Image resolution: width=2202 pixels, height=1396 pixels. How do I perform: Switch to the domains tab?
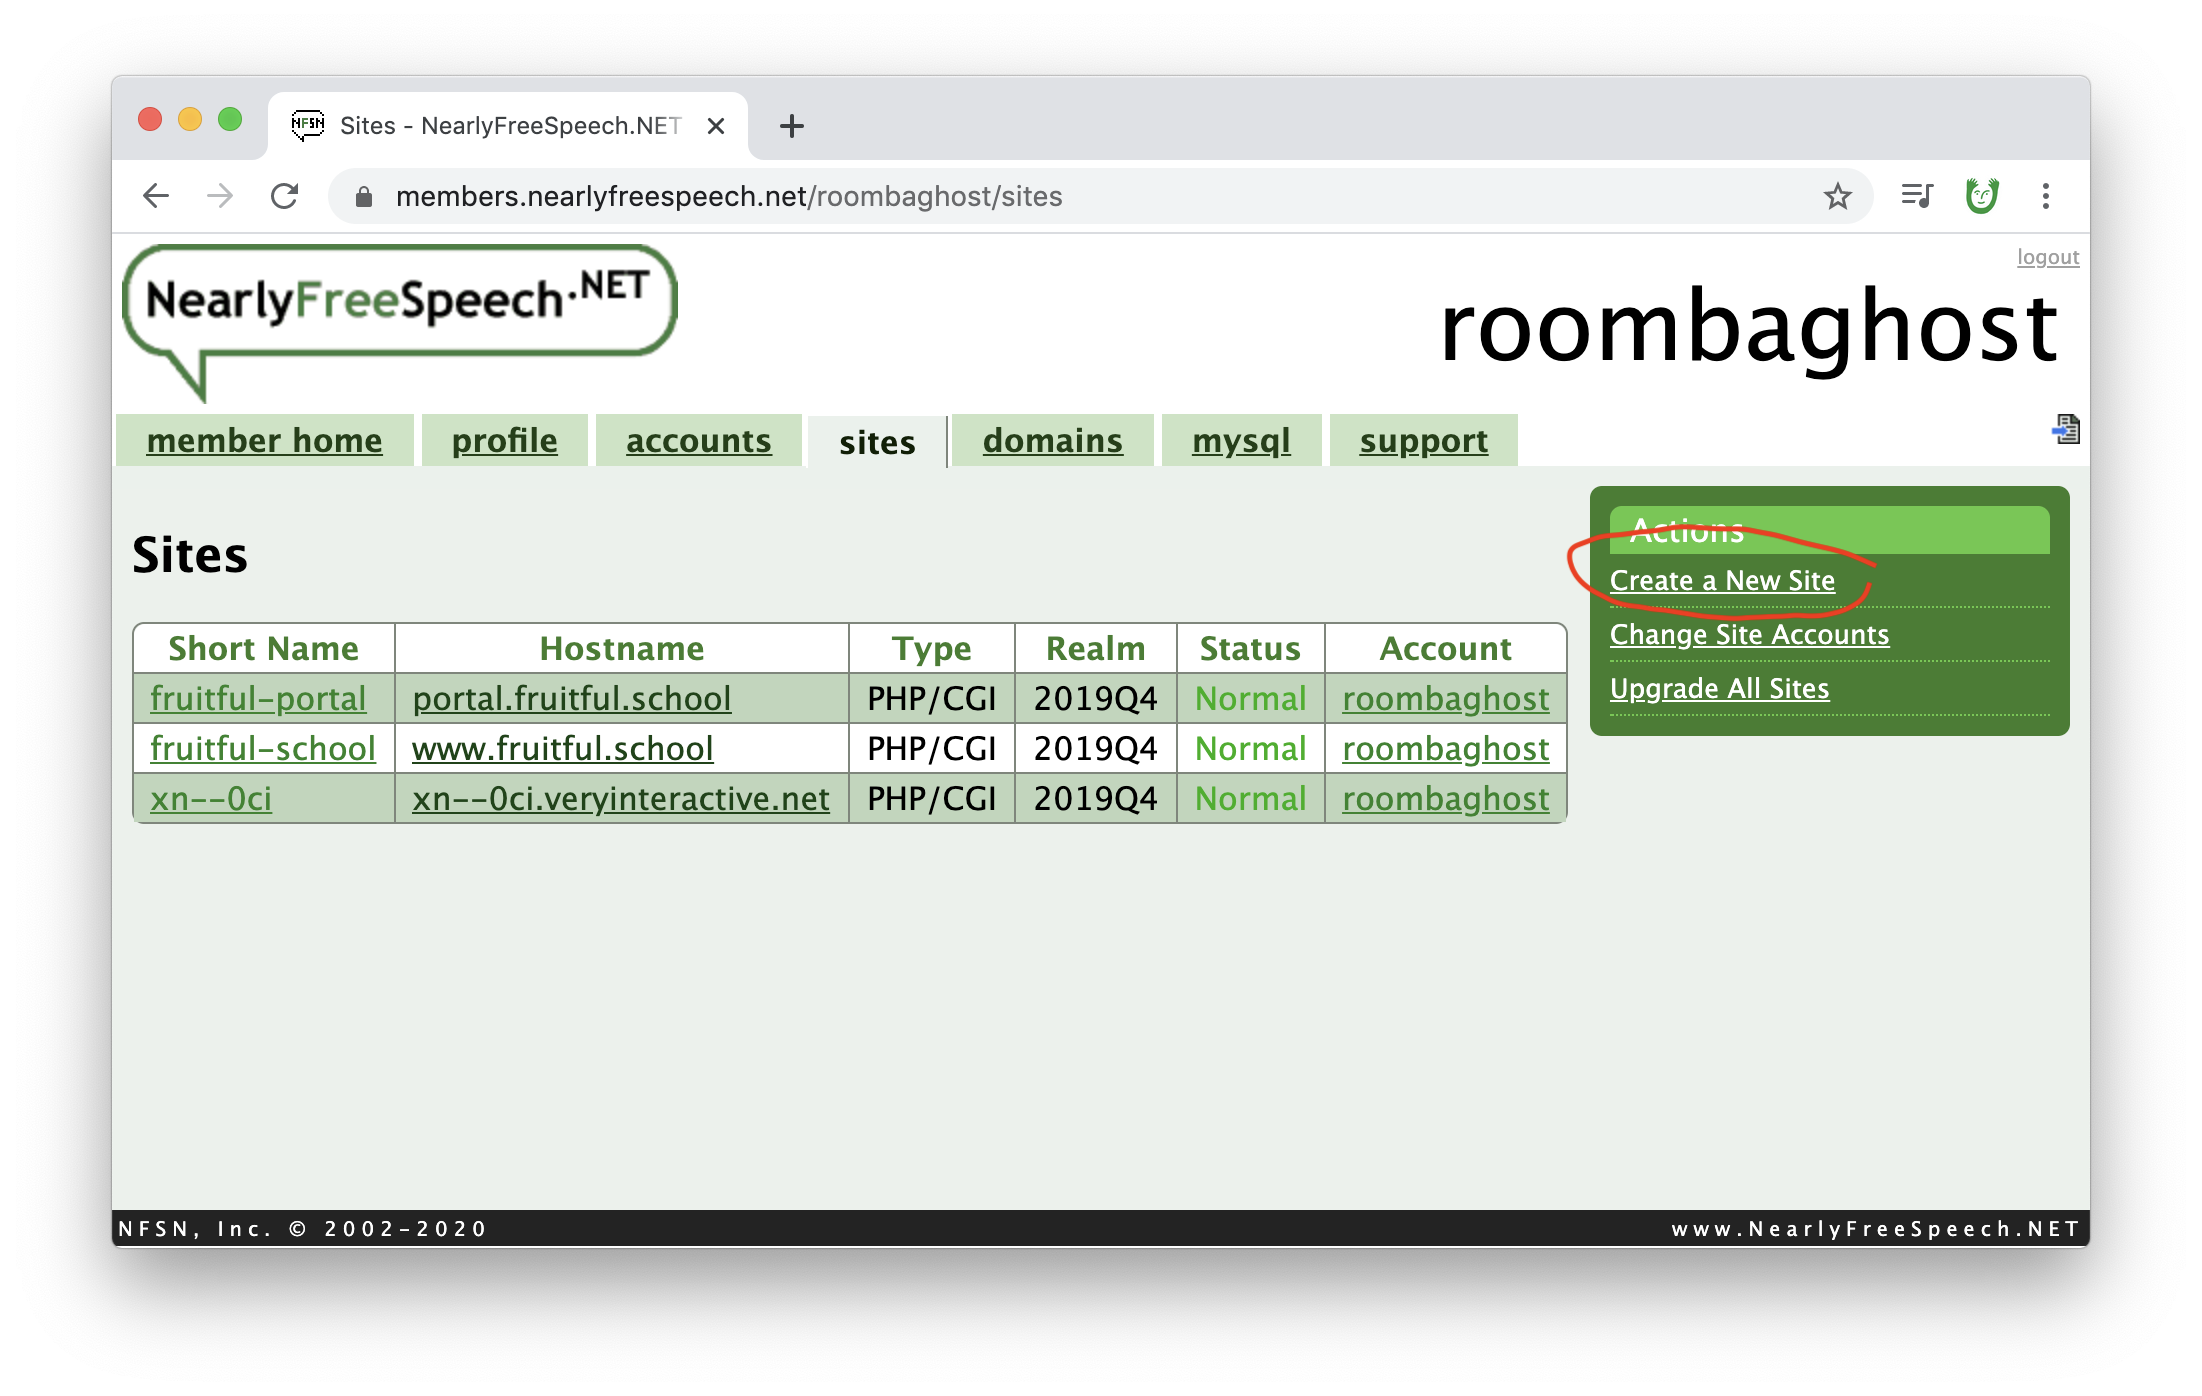[x=1052, y=441]
